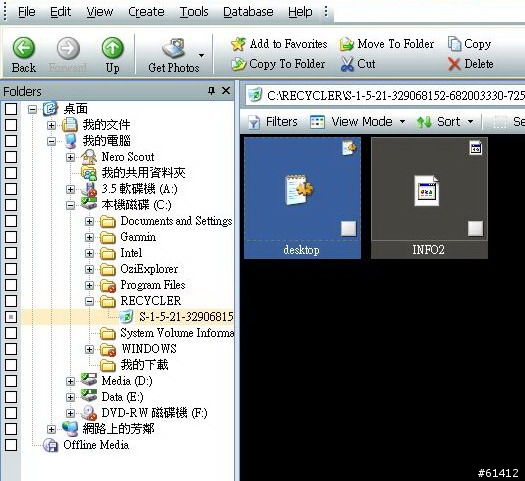The width and height of the screenshot is (525, 481).
Task: Click the Move To Folder icon
Action: tap(347, 44)
